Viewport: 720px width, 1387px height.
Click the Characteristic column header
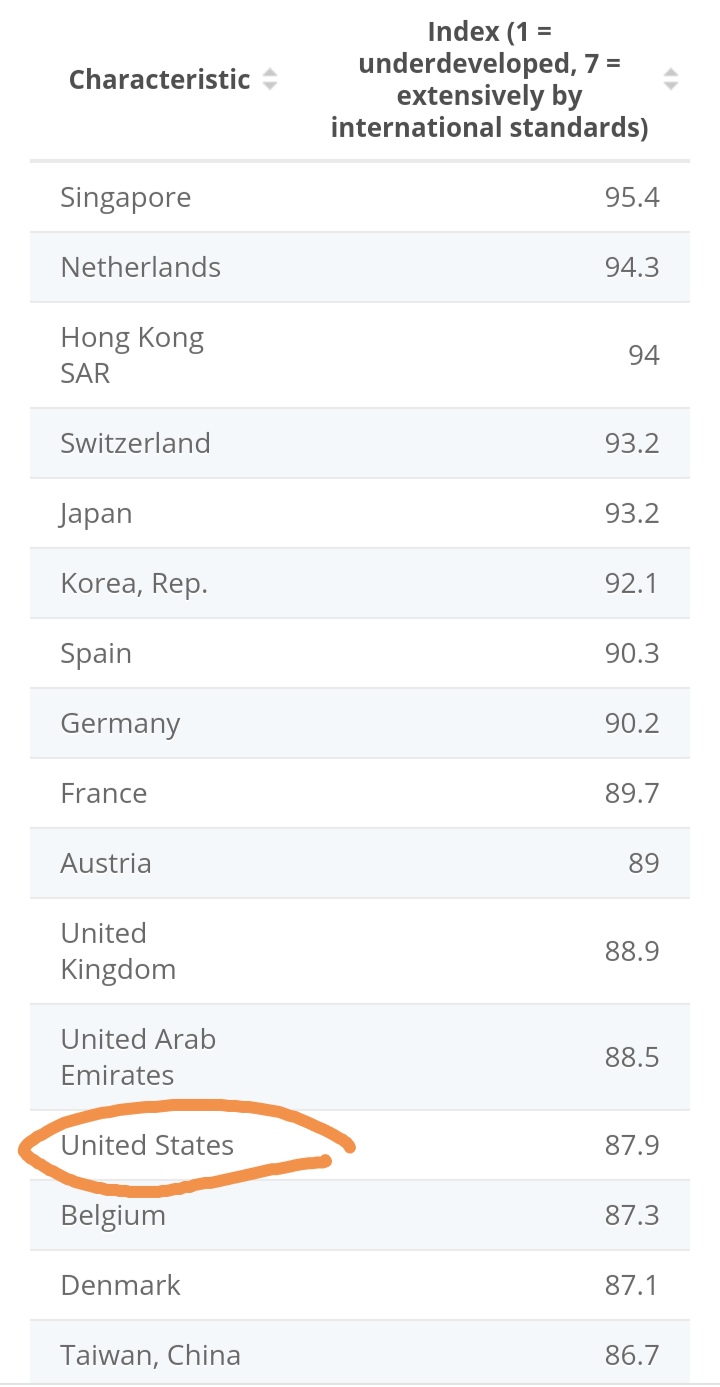click(x=160, y=79)
